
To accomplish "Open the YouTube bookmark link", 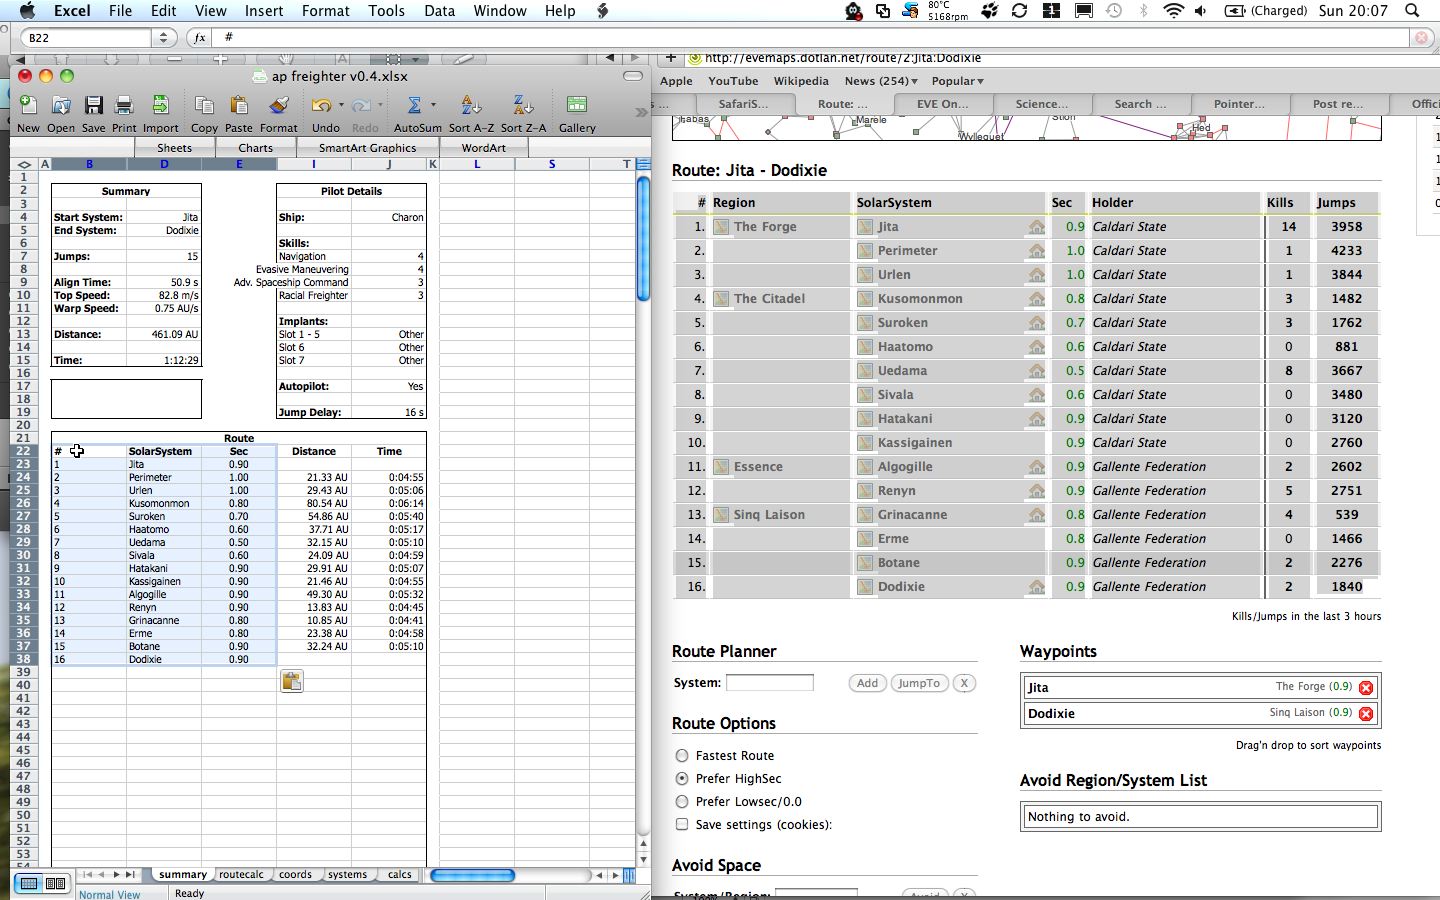I will click(733, 81).
